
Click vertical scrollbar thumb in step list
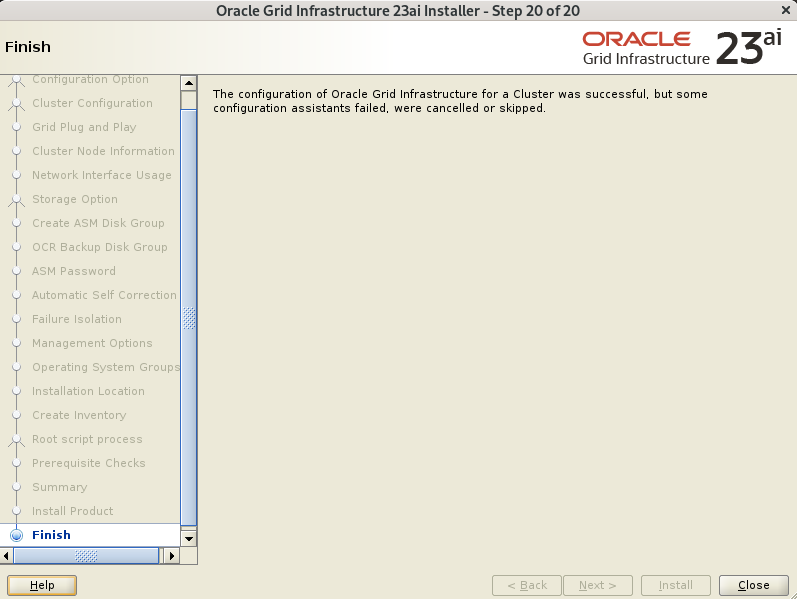pos(189,318)
